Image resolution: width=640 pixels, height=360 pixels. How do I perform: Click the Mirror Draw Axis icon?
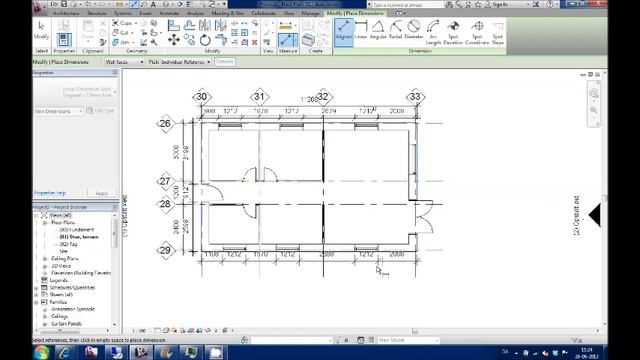220,26
